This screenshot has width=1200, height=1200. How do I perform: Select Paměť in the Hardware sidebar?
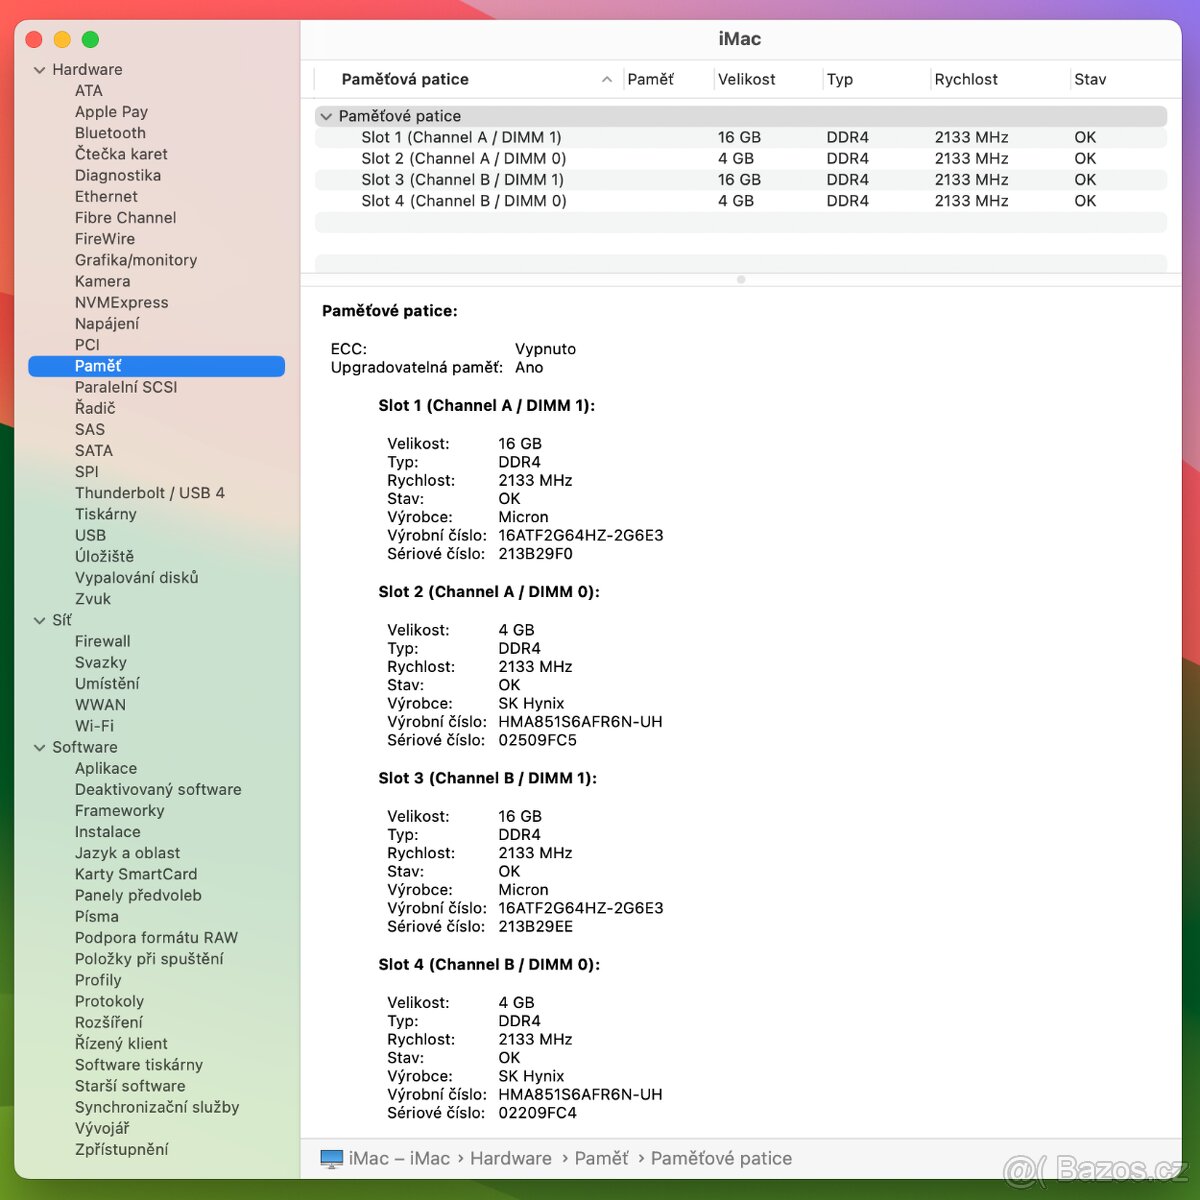point(98,366)
